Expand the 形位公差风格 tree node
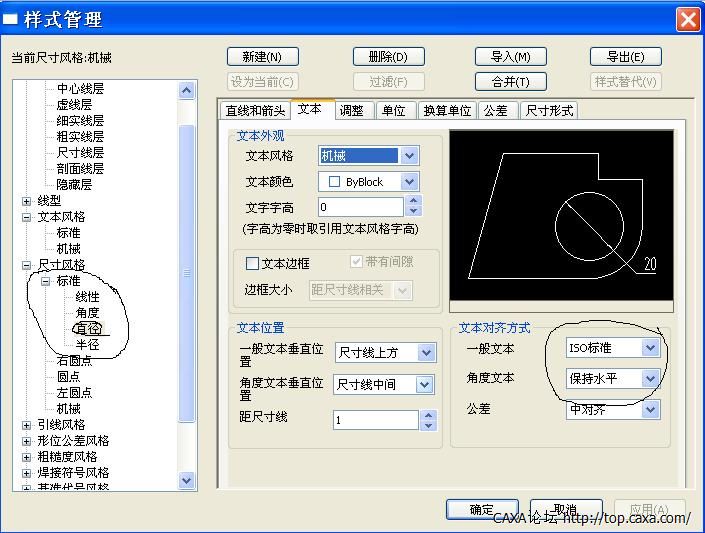Viewport: 705px width, 533px height. [27, 441]
